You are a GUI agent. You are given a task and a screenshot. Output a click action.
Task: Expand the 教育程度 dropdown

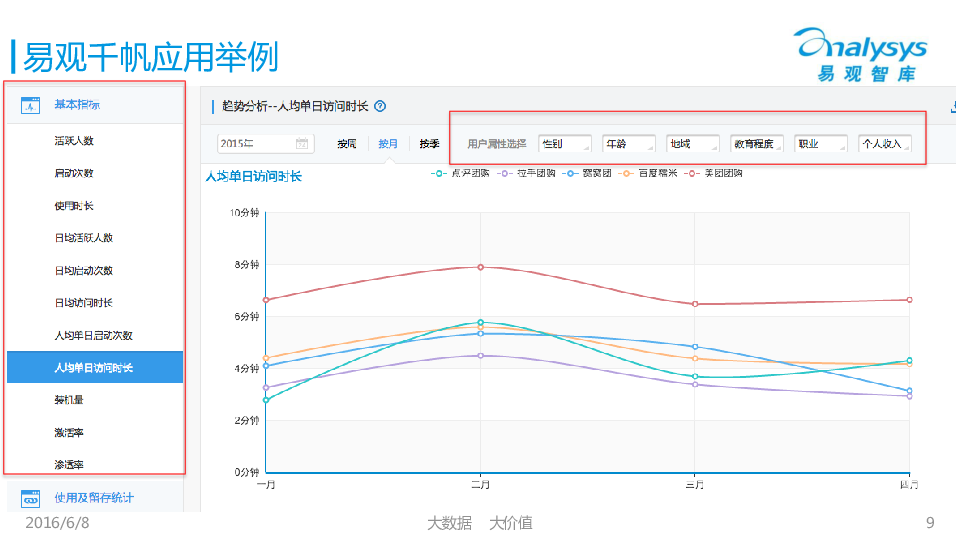coord(756,144)
